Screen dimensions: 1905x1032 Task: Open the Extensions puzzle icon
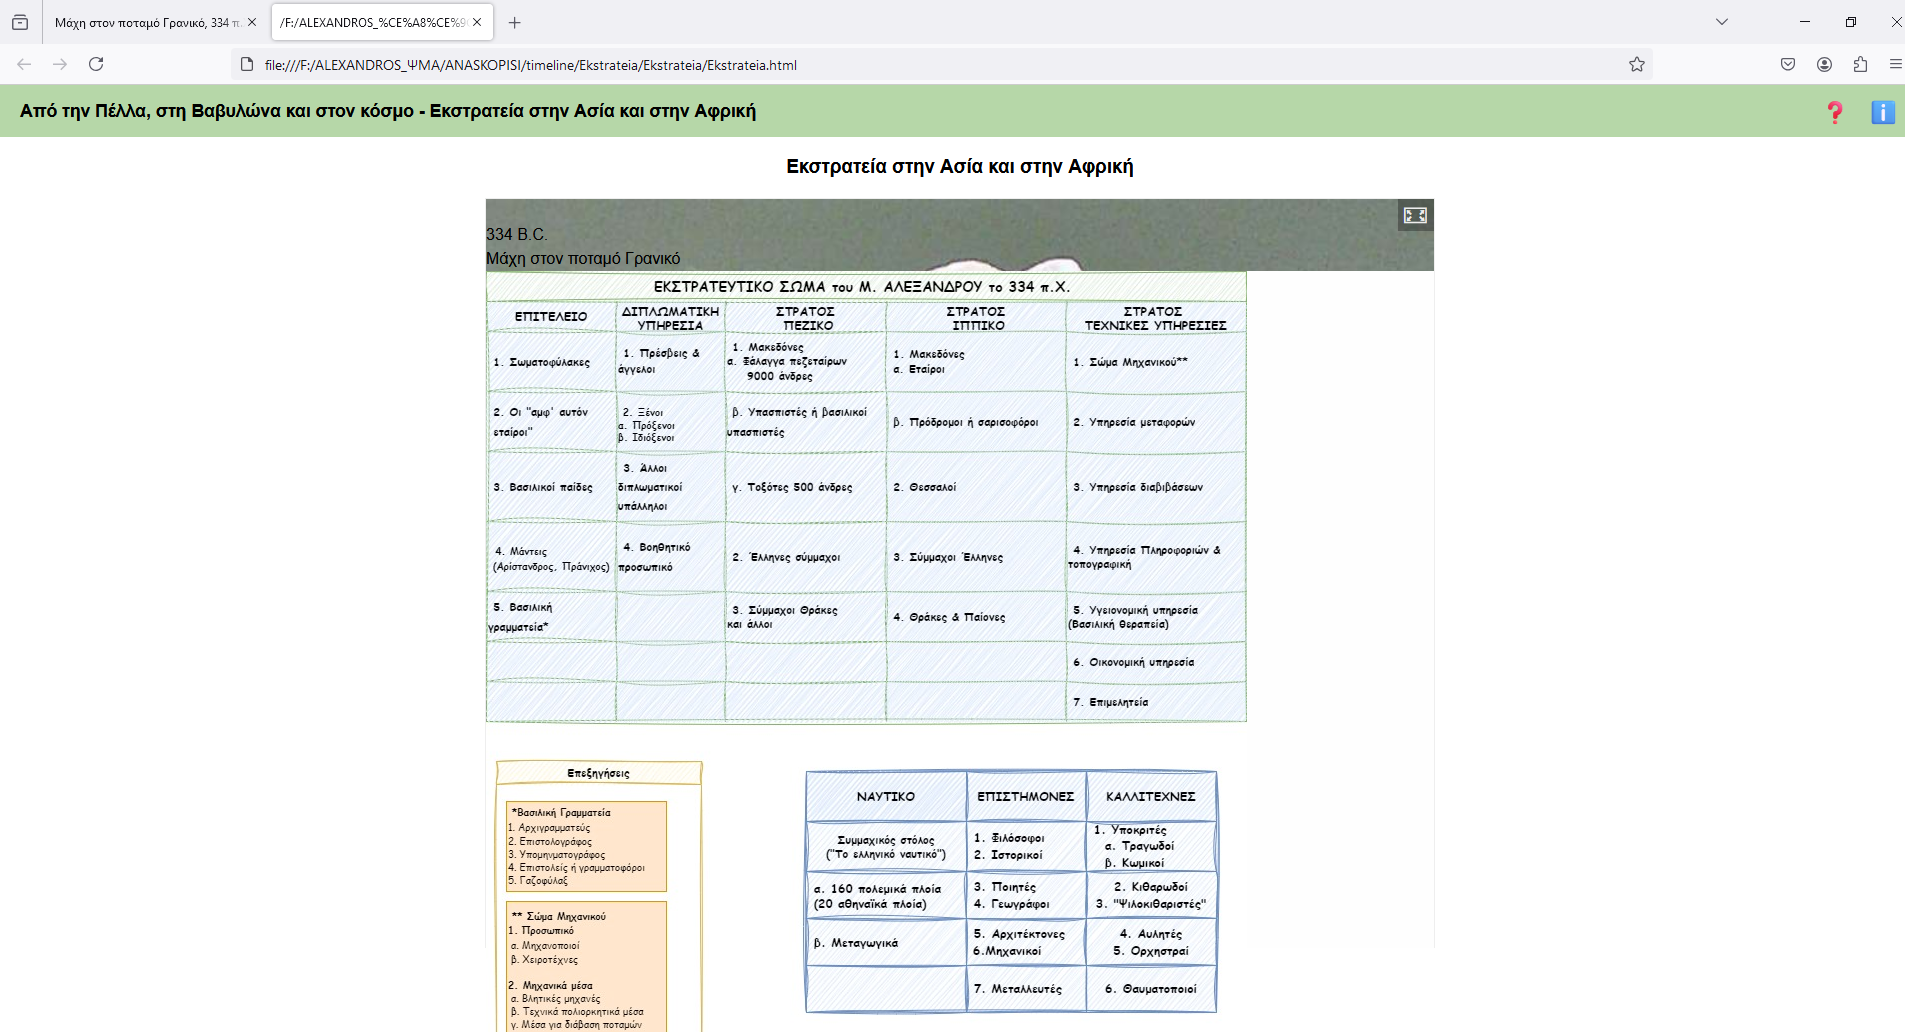[1860, 64]
